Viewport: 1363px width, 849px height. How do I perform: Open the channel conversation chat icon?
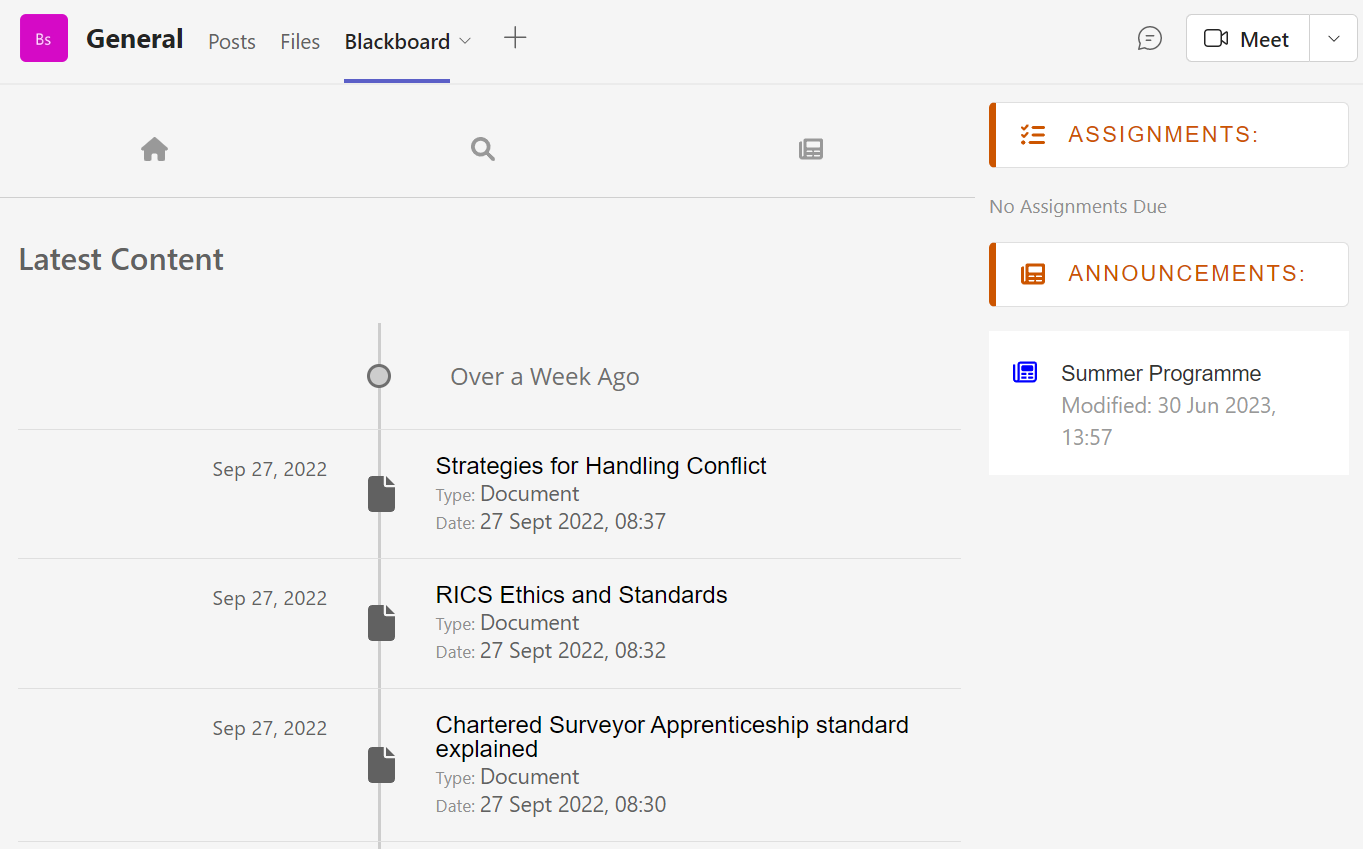click(x=1150, y=39)
